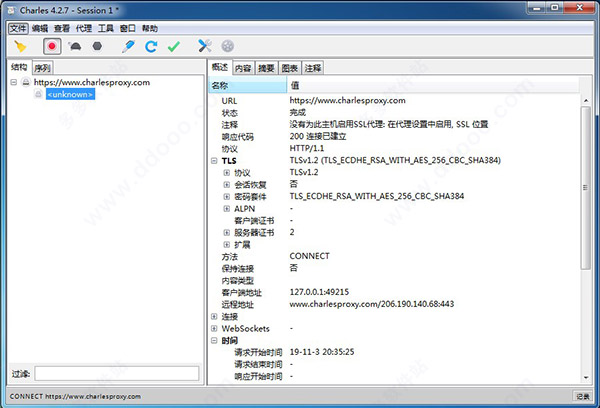Select the 客户端证书 row

tap(394, 220)
